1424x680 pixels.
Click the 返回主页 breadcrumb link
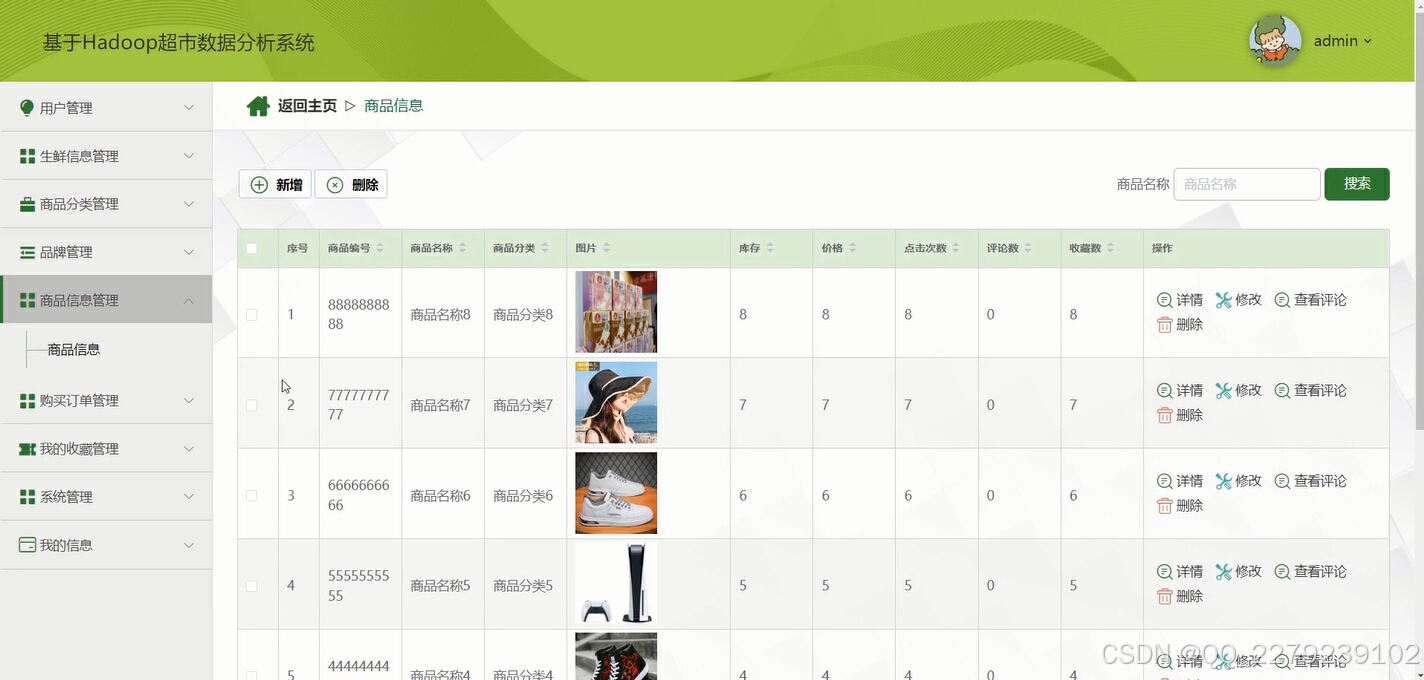[307, 106]
